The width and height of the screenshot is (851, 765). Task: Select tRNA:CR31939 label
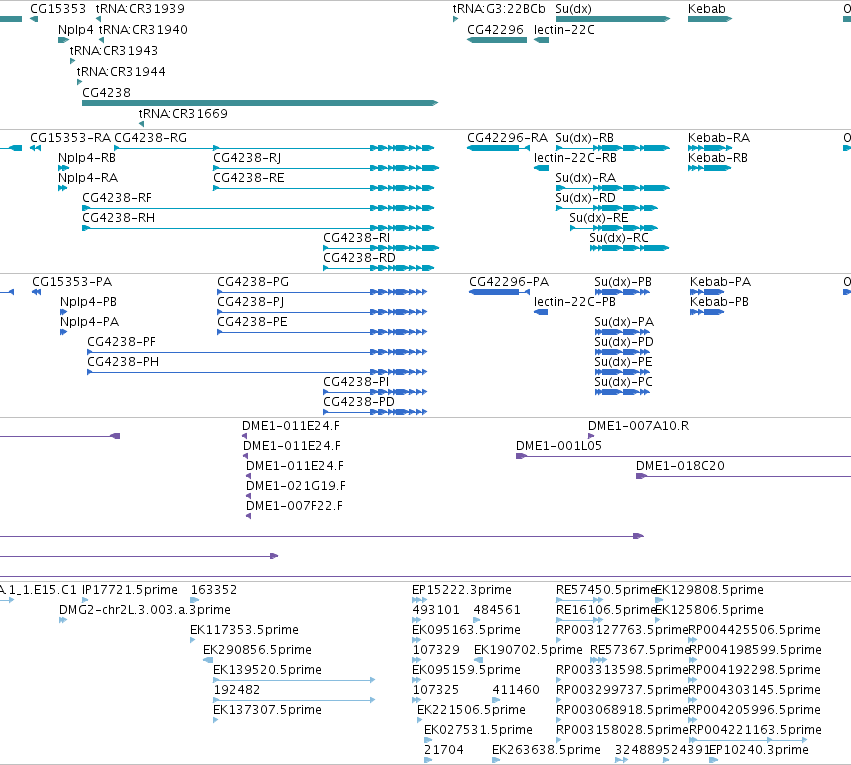[140, 9]
